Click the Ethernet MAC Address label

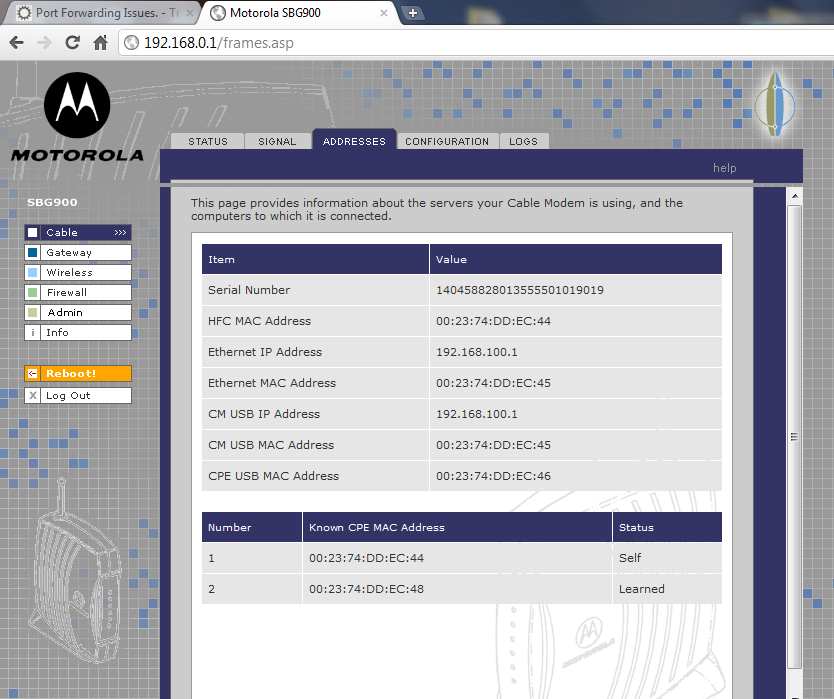click(272, 383)
